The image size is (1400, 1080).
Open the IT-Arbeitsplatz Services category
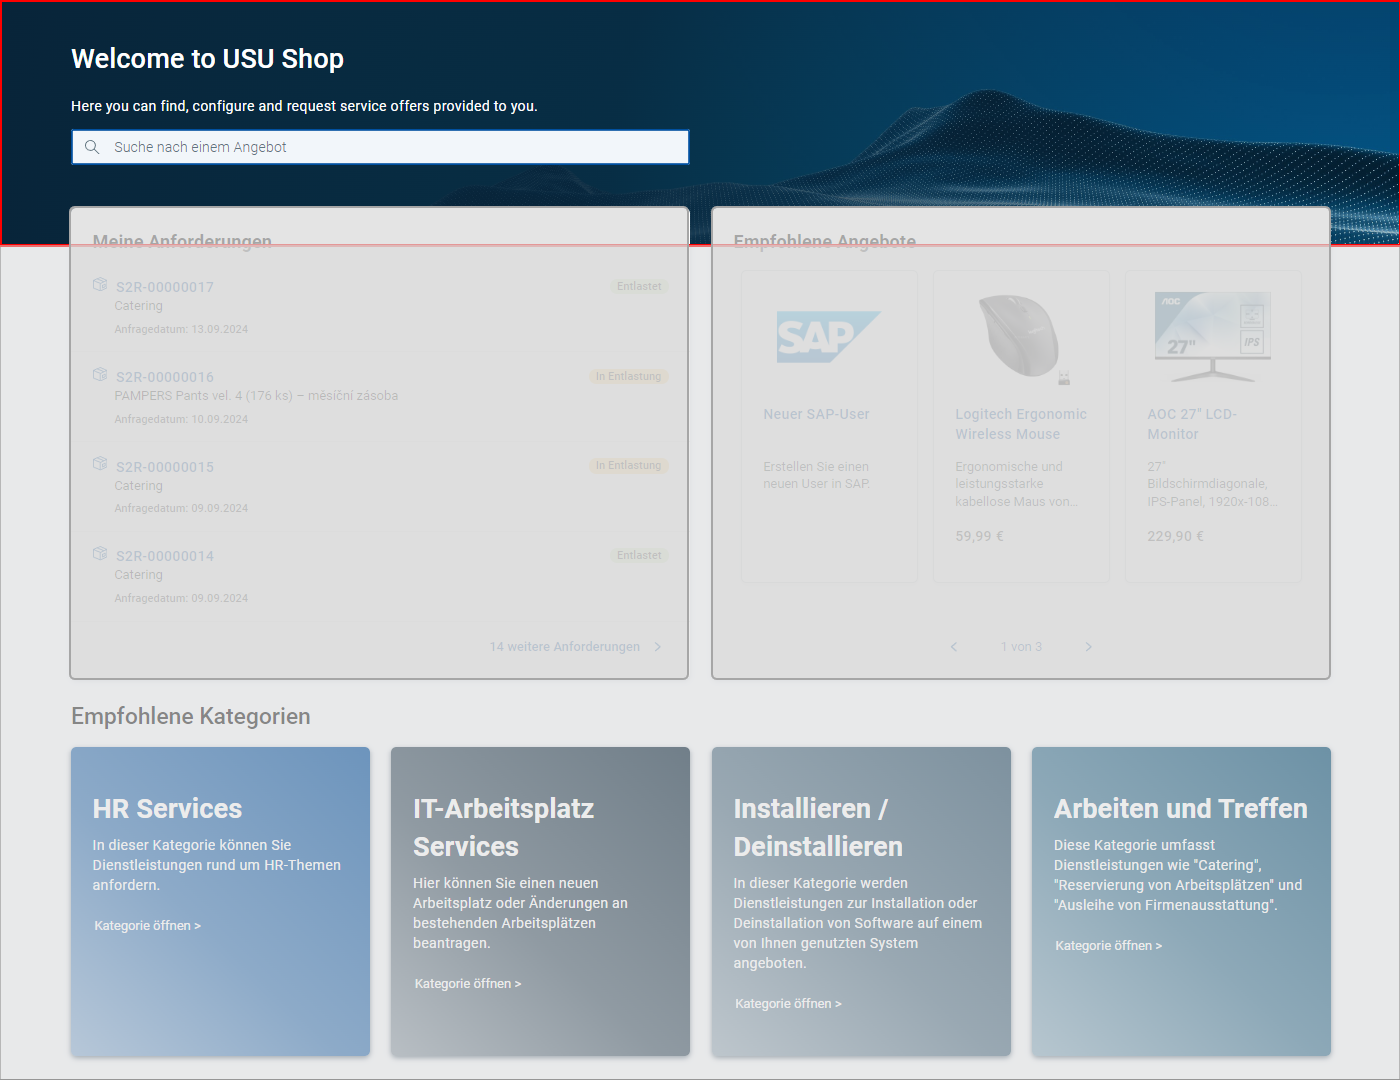click(x=468, y=984)
